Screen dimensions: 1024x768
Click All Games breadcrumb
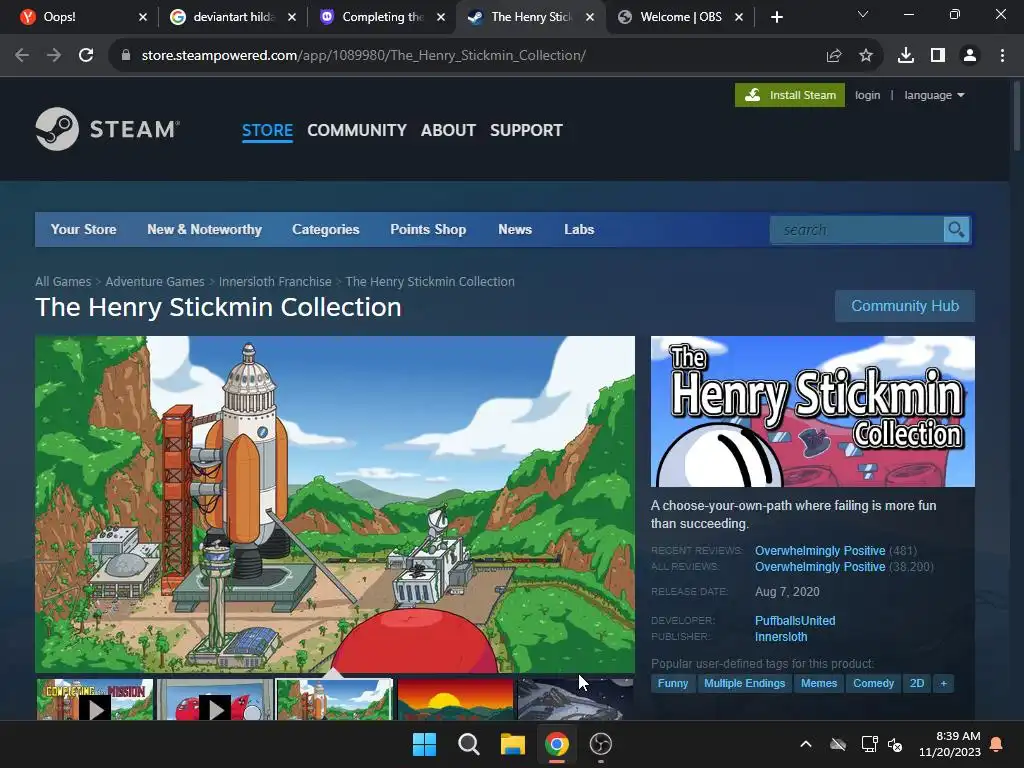[x=63, y=281]
